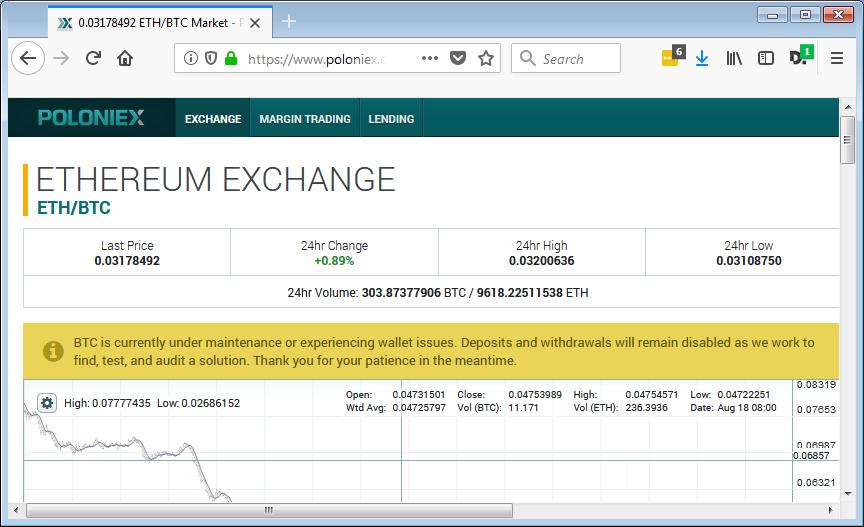This screenshot has width=864, height=527.
Task: Open a new browser tab
Action: tap(289, 21)
